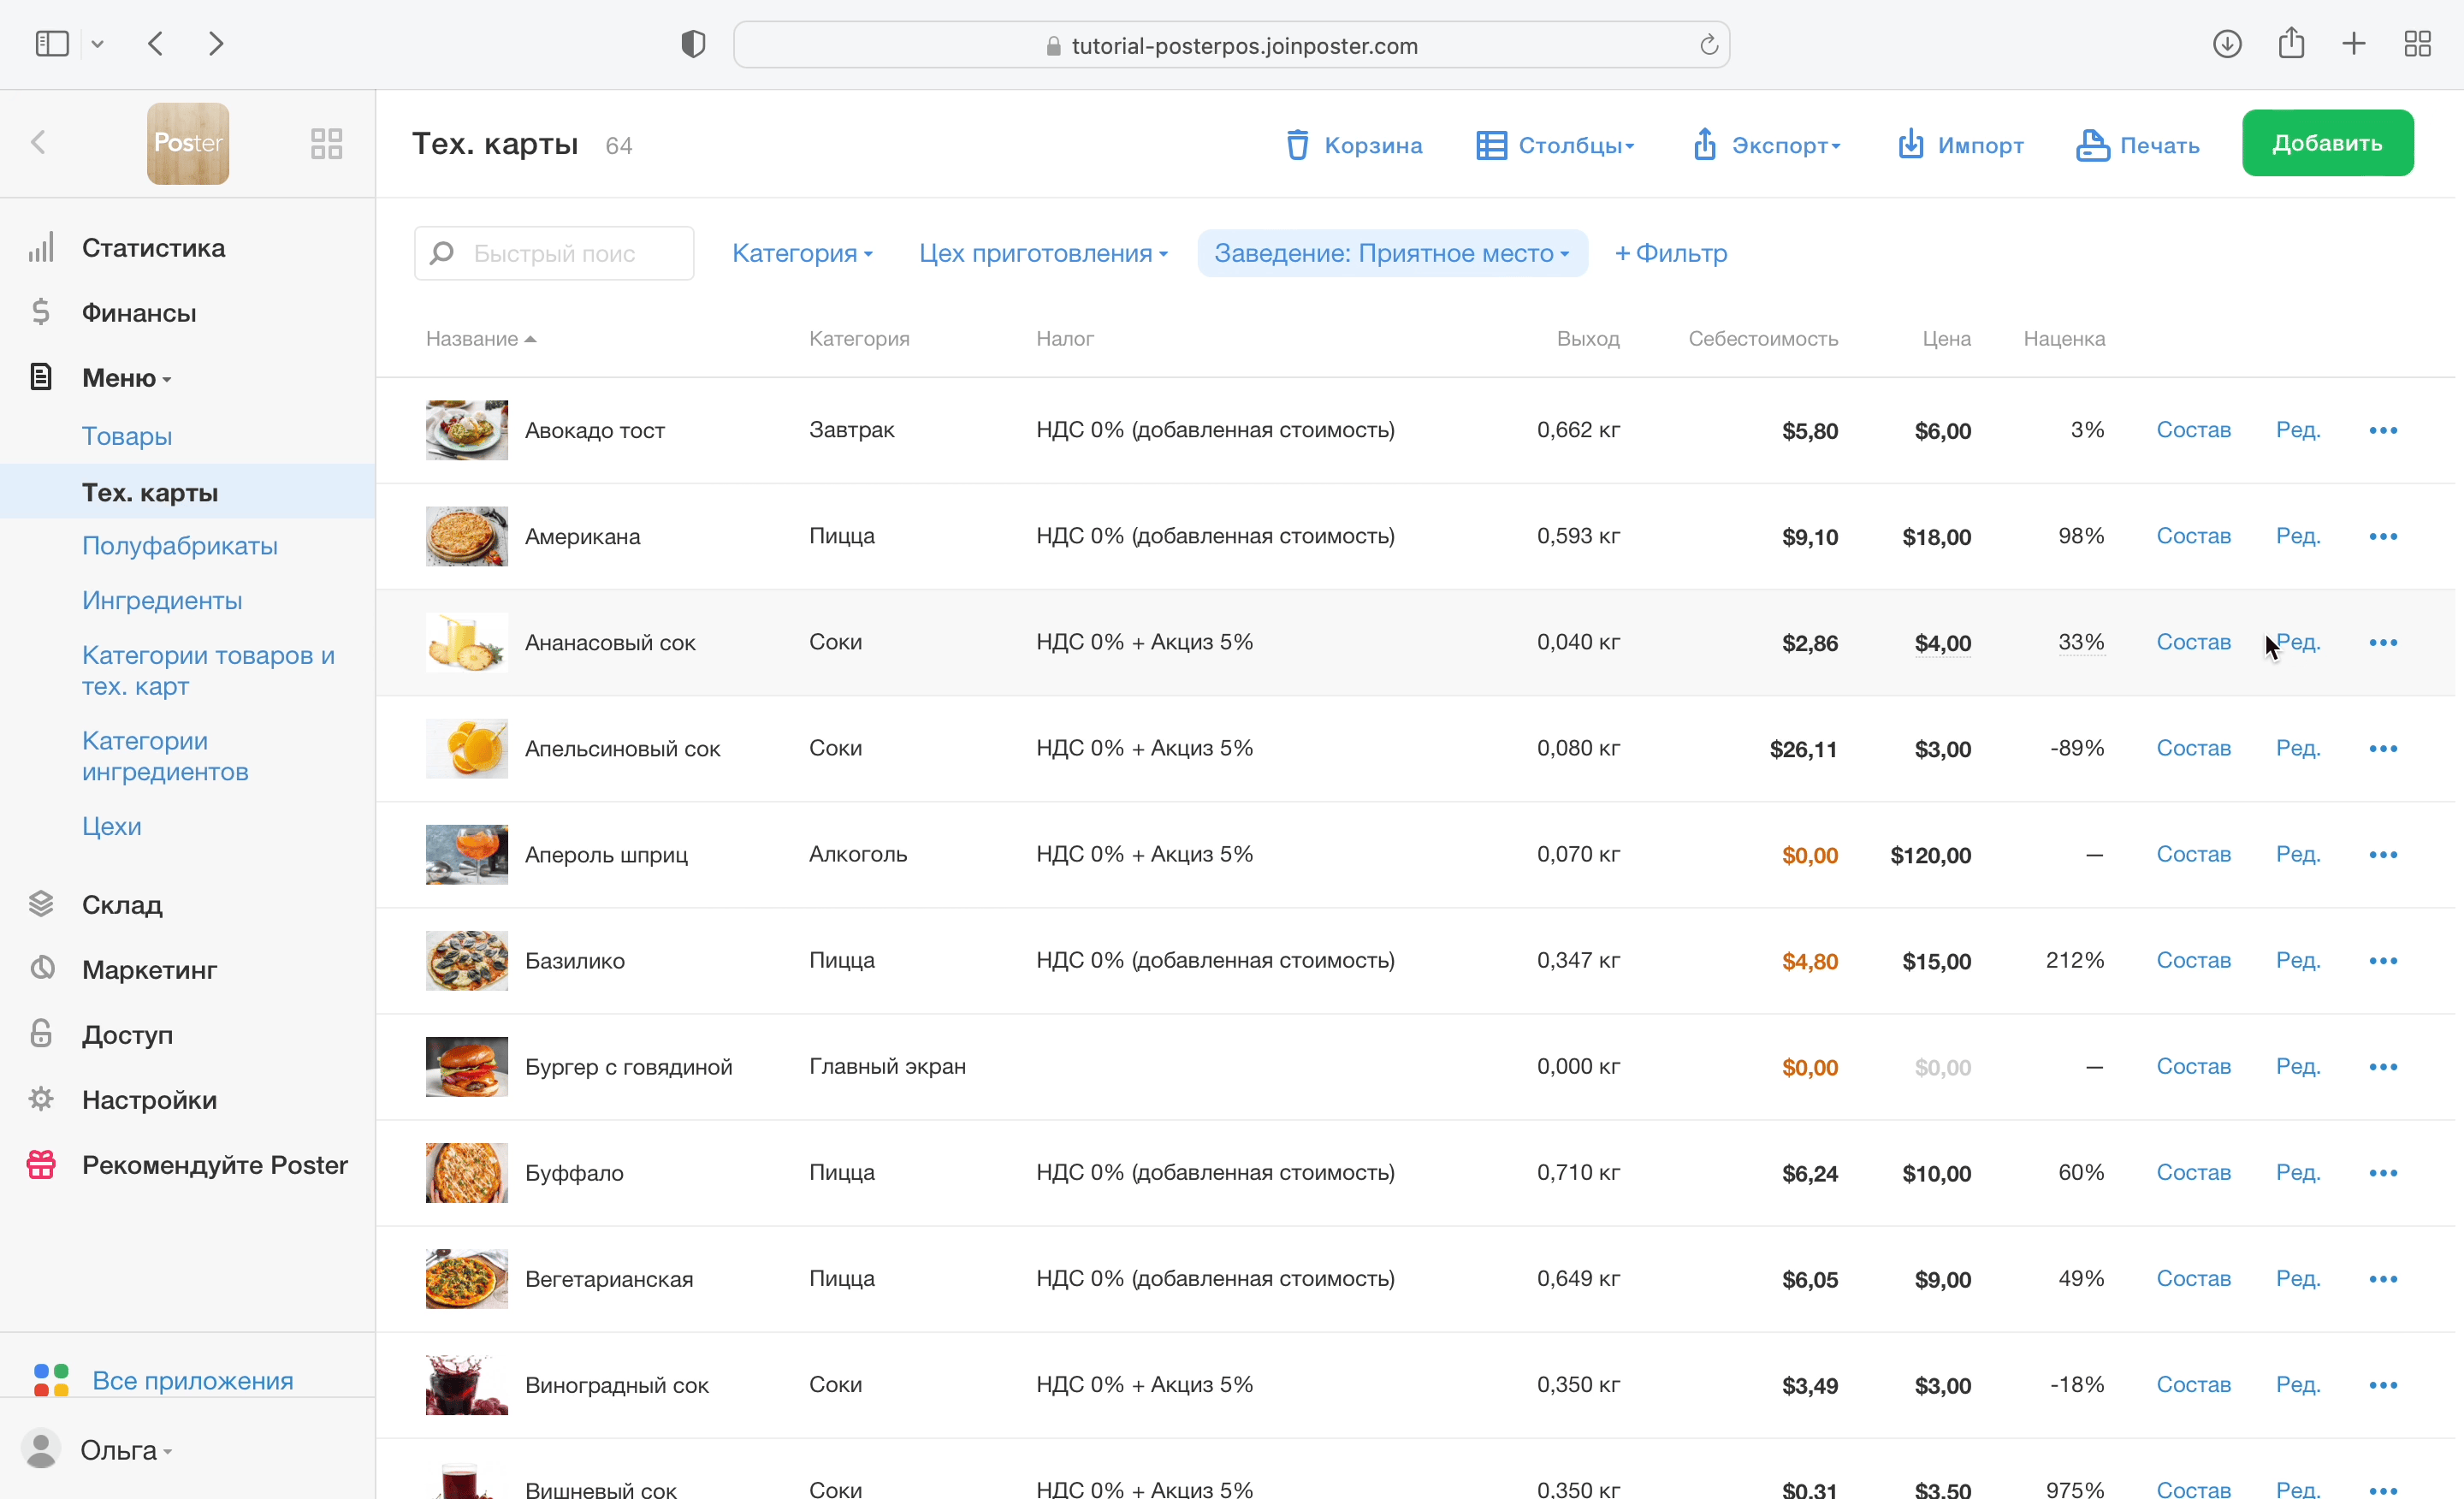The image size is (2464, 1499).
Task: Click Safari reload page icon
Action: (x=1708, y=45)
